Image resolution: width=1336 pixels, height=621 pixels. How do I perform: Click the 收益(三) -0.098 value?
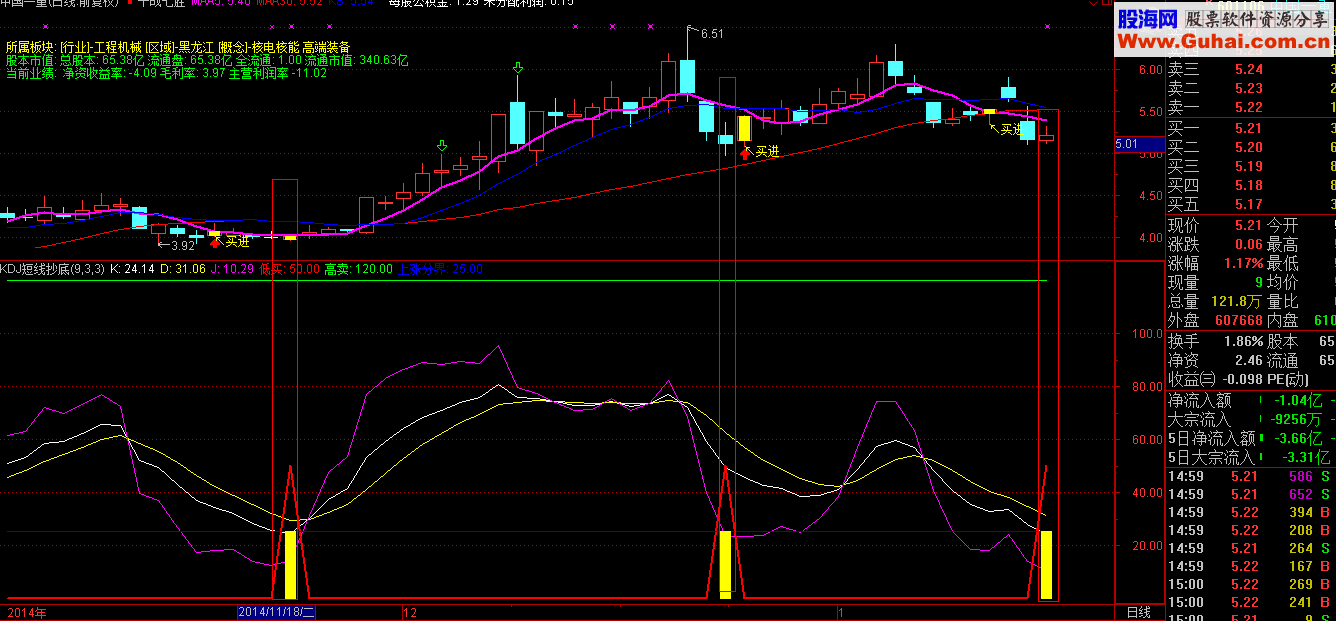tap(1241, 379)
